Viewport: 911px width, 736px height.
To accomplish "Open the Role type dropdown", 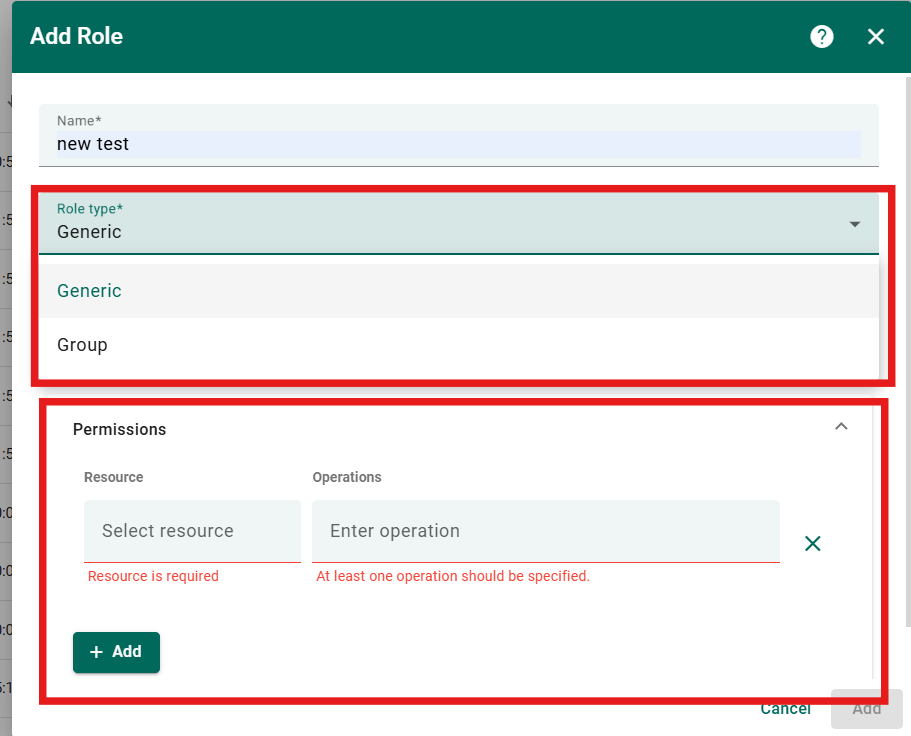I will coord(458,224).
